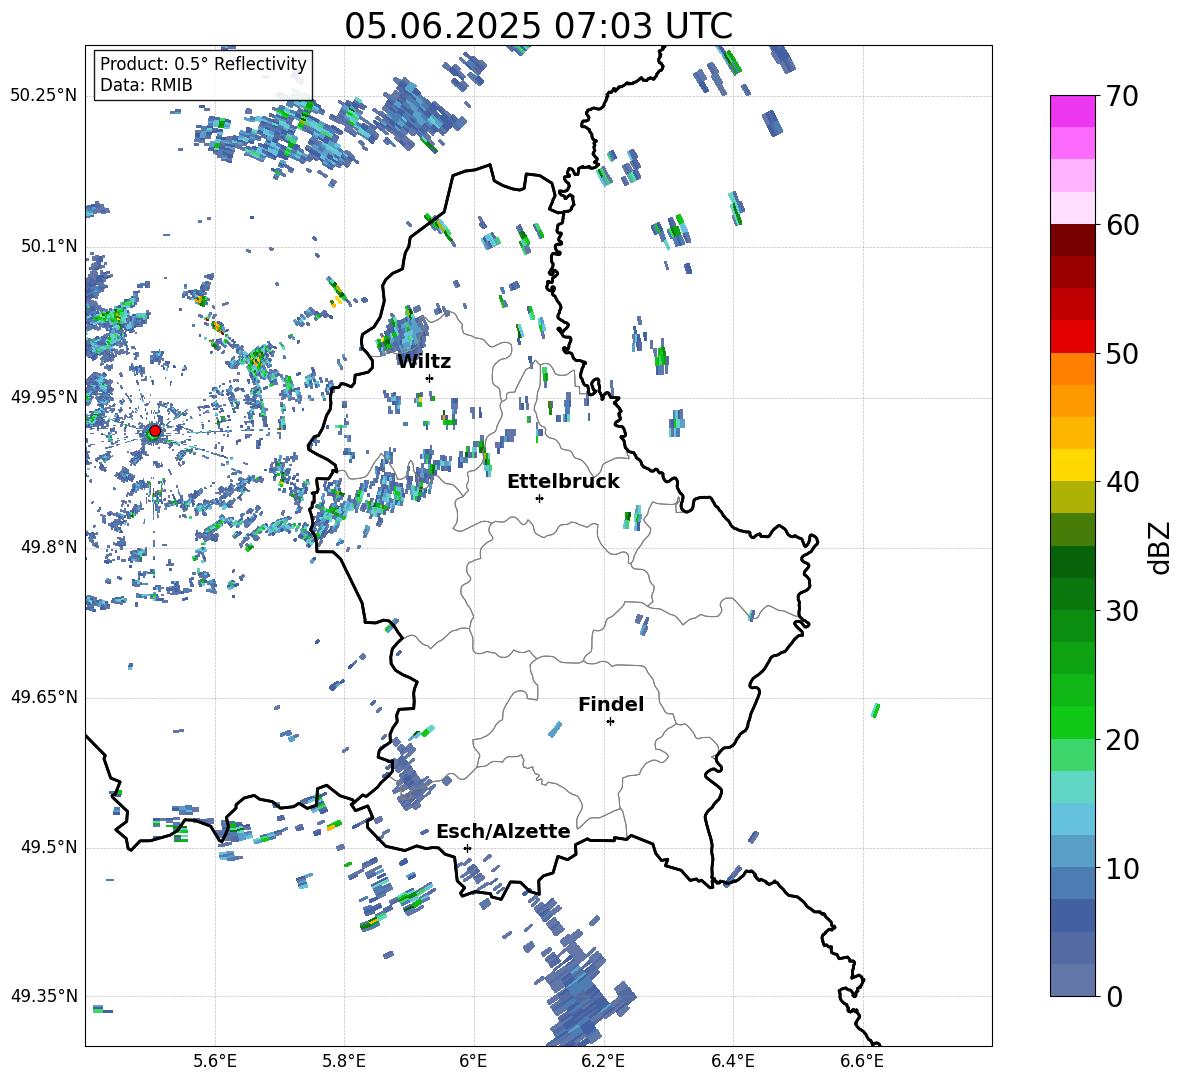1184x1081 pixels.
Task: Click the 49.35°N latitude label
Action: 44,996
